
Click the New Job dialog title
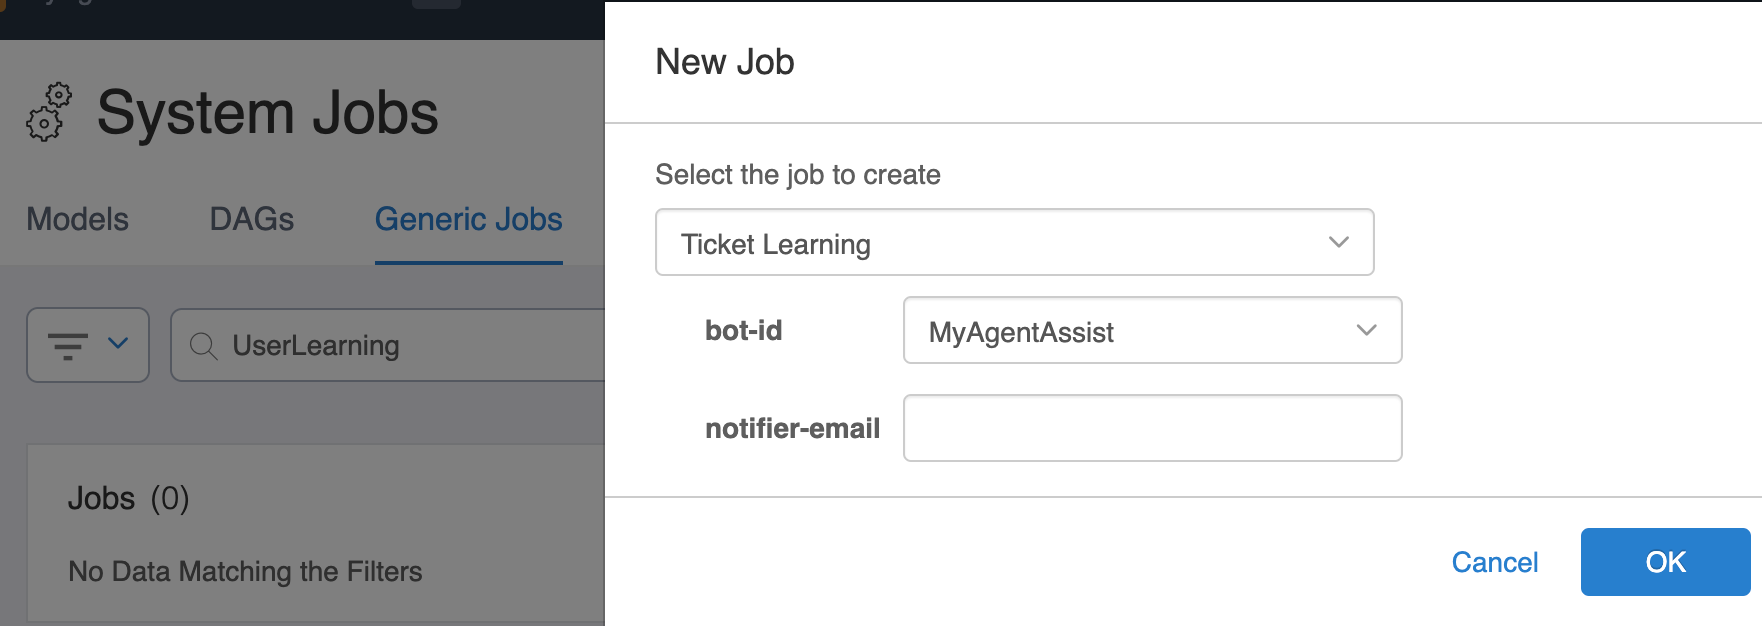(x=725, y=62)
